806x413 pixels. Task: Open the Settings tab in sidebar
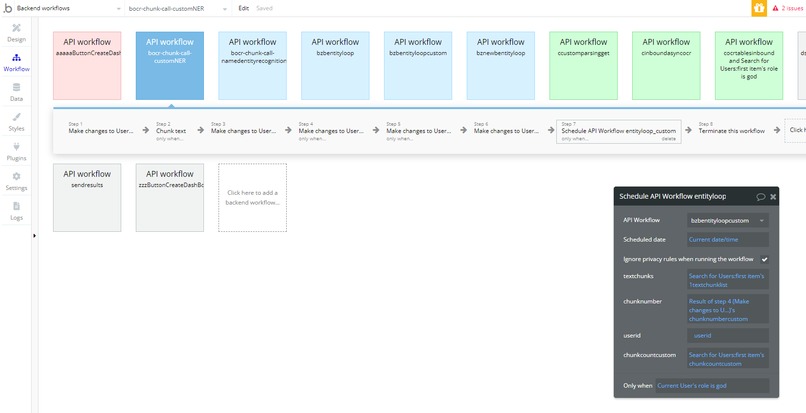[x=16, y=182]
